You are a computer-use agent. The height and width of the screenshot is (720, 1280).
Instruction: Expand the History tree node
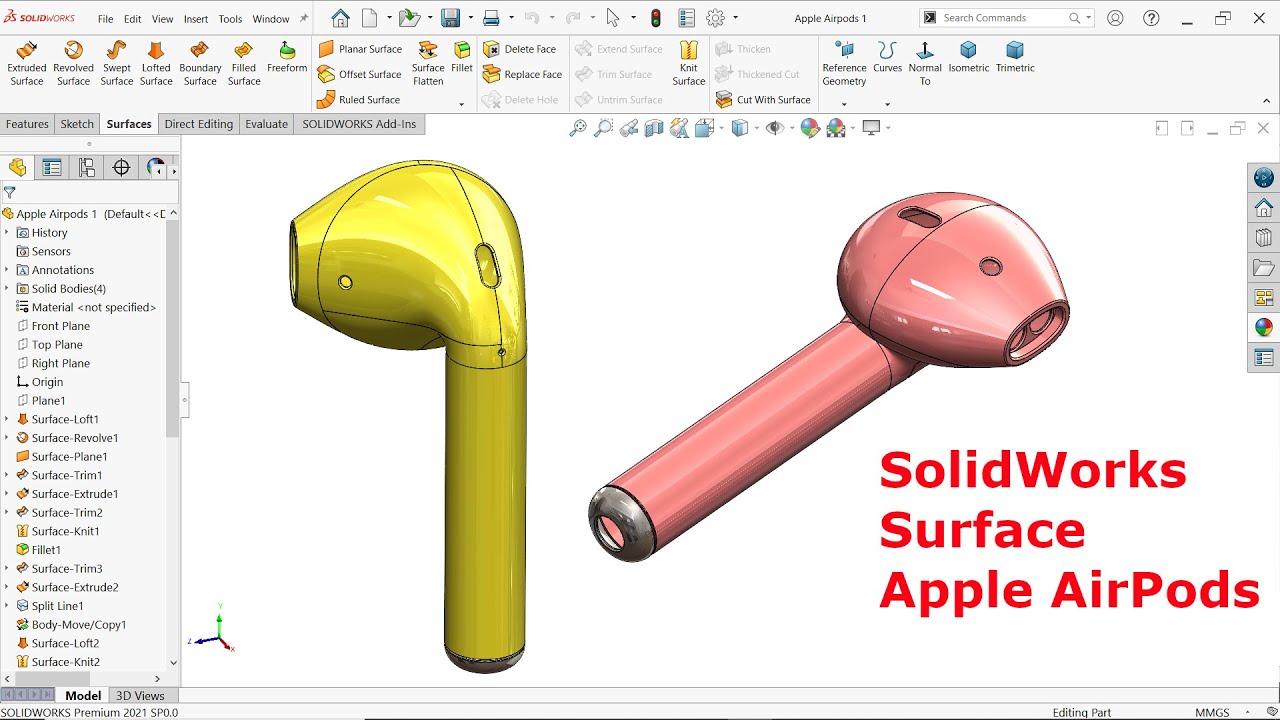pyautogui.click(x=6, y=233)
